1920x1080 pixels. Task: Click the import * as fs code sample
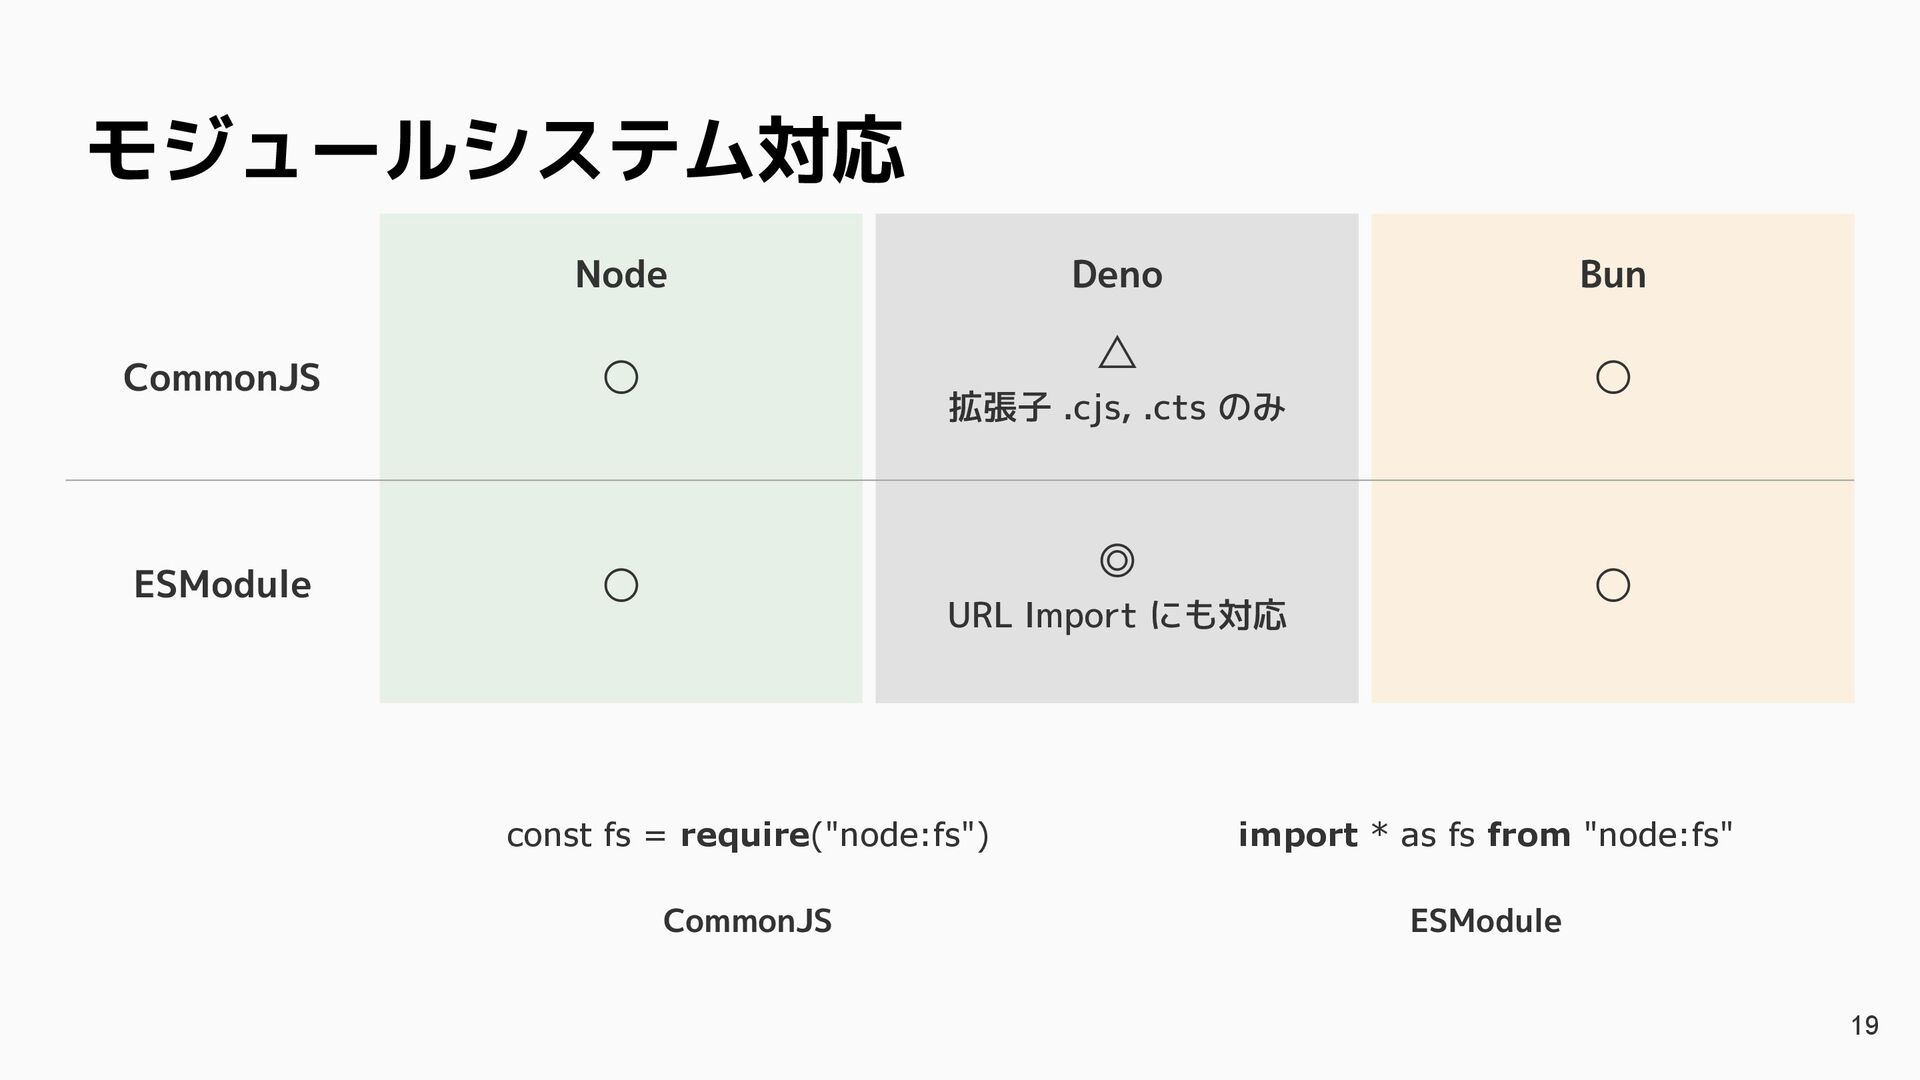pos(1485,834)
